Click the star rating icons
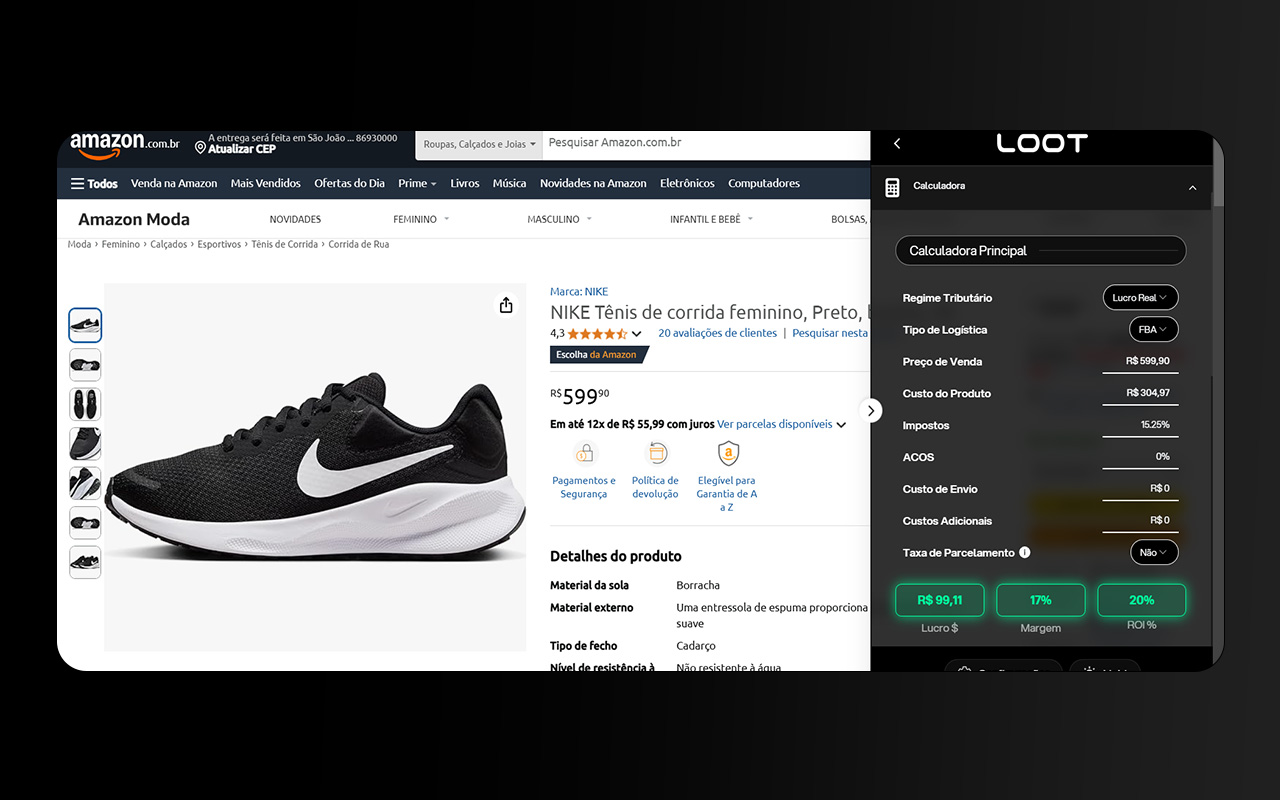 pyautogui.click(x=597, y=333)
